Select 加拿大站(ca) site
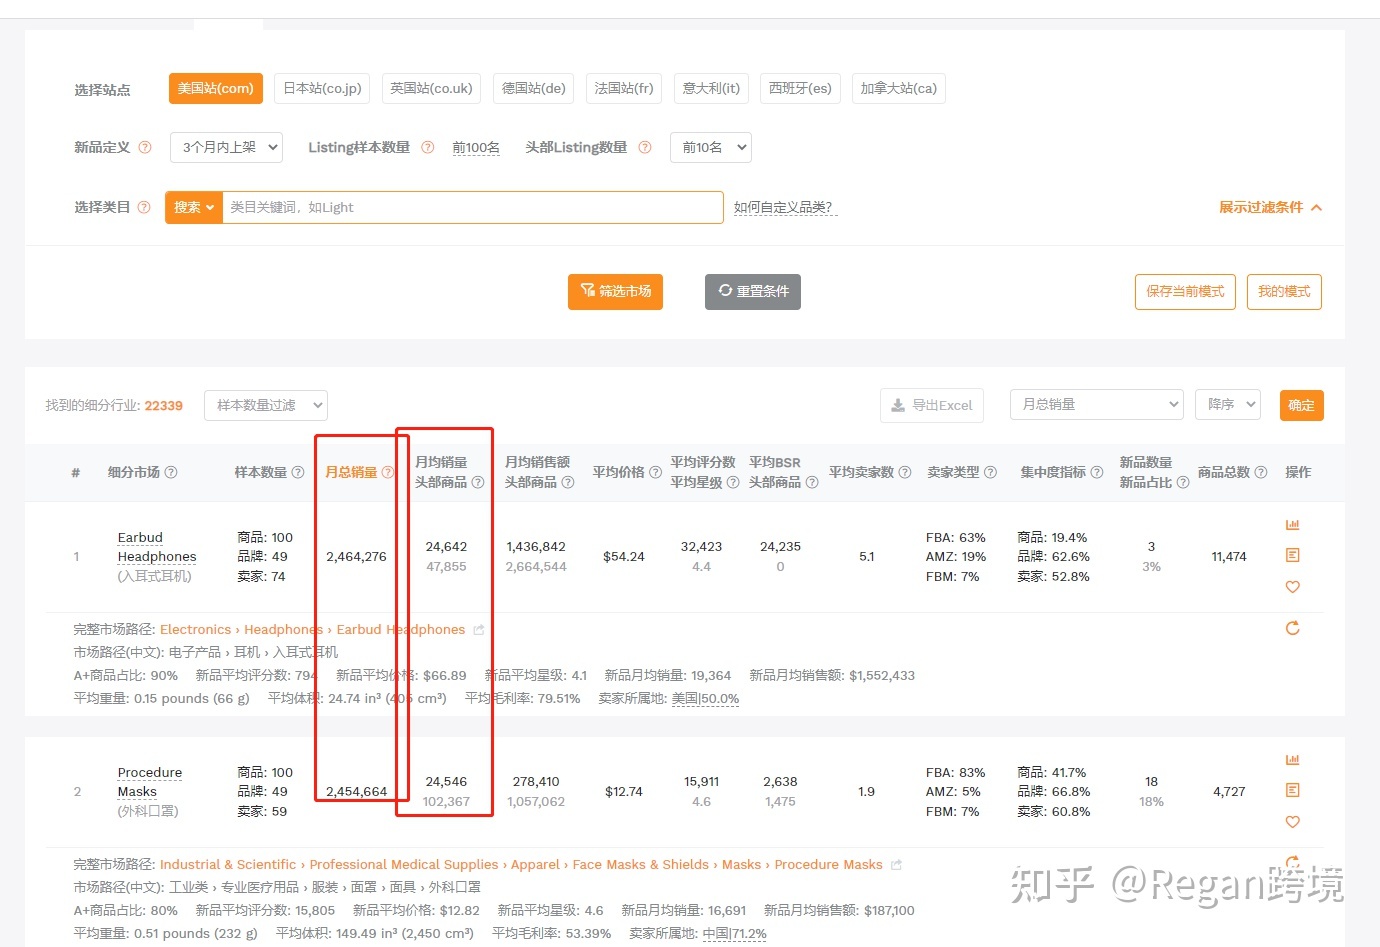1380x947 pixels. point(899,88)
